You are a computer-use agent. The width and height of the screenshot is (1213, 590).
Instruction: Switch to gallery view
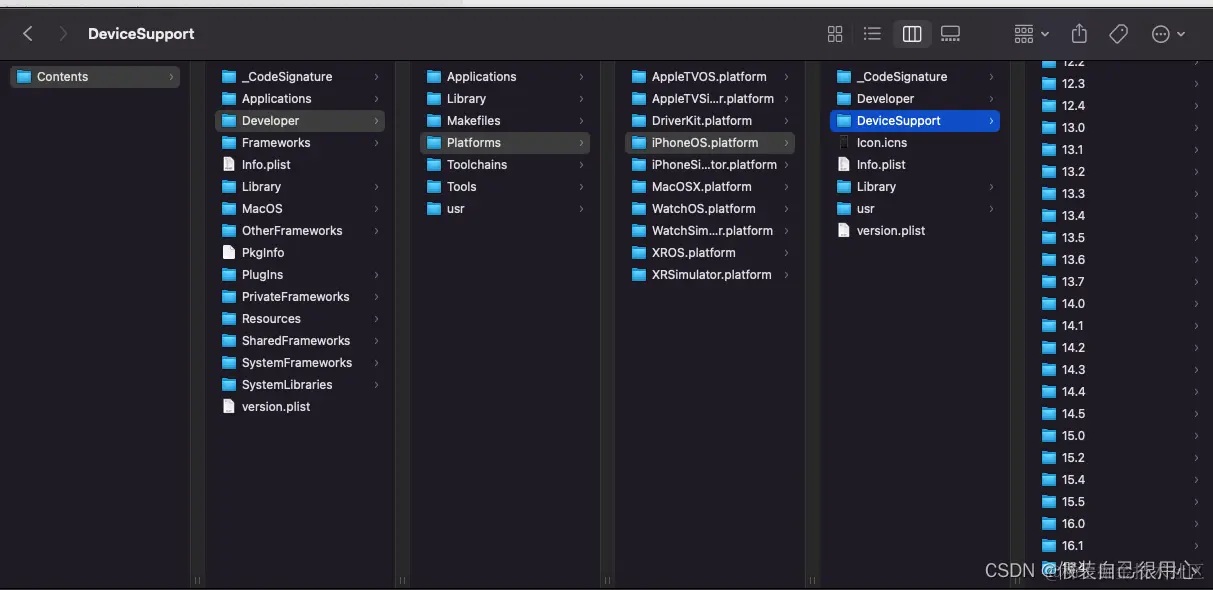(950, 34)
